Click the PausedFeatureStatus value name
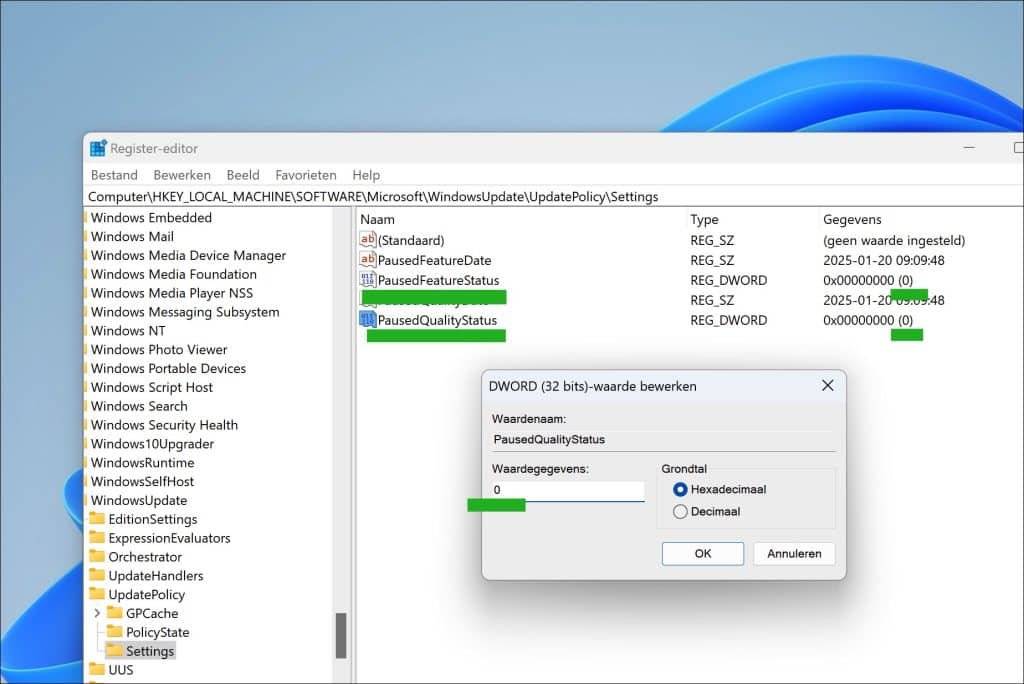Image resolution: width=1024 pixels, height=684 pixels. (438, 280)
